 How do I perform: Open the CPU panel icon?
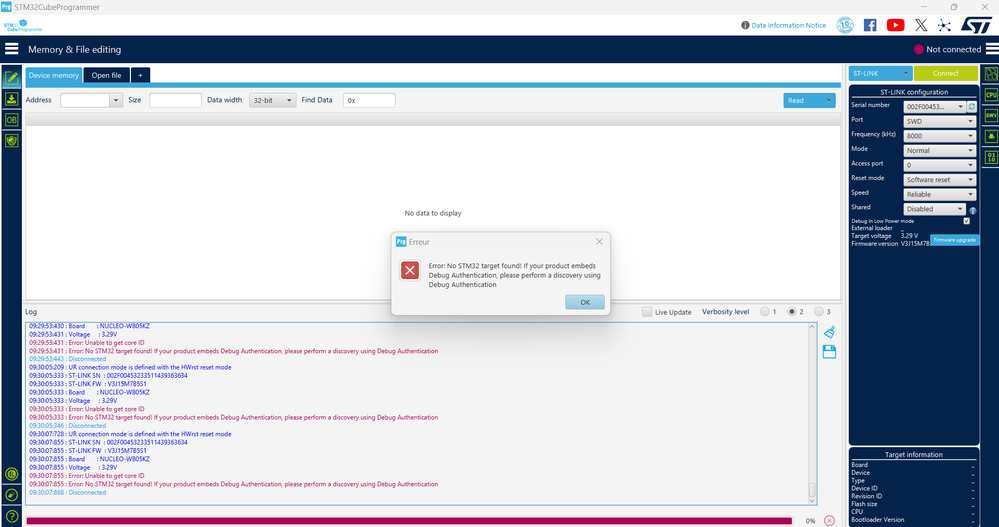[x=991, y=95]
